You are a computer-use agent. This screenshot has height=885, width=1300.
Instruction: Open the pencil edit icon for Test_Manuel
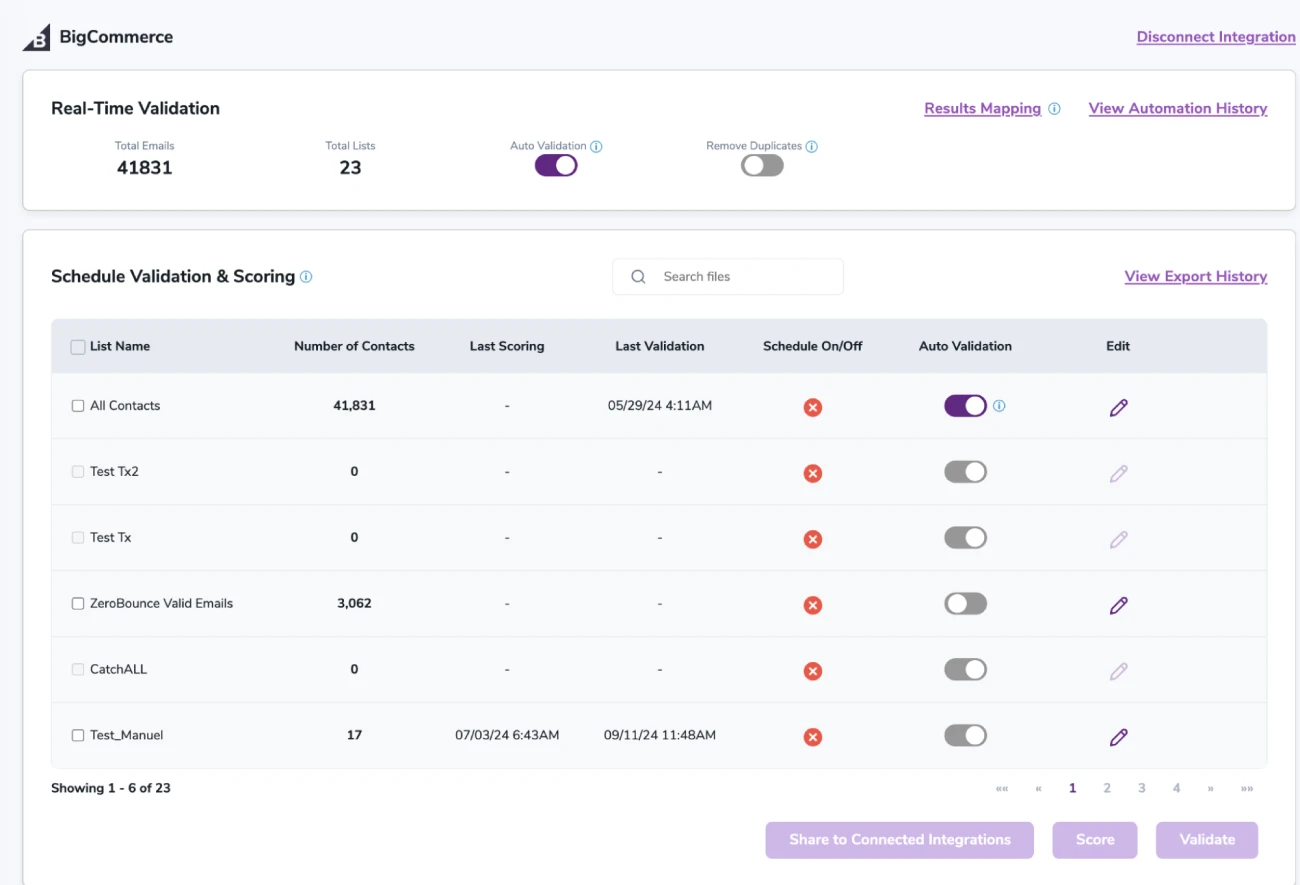[1117, 736]
